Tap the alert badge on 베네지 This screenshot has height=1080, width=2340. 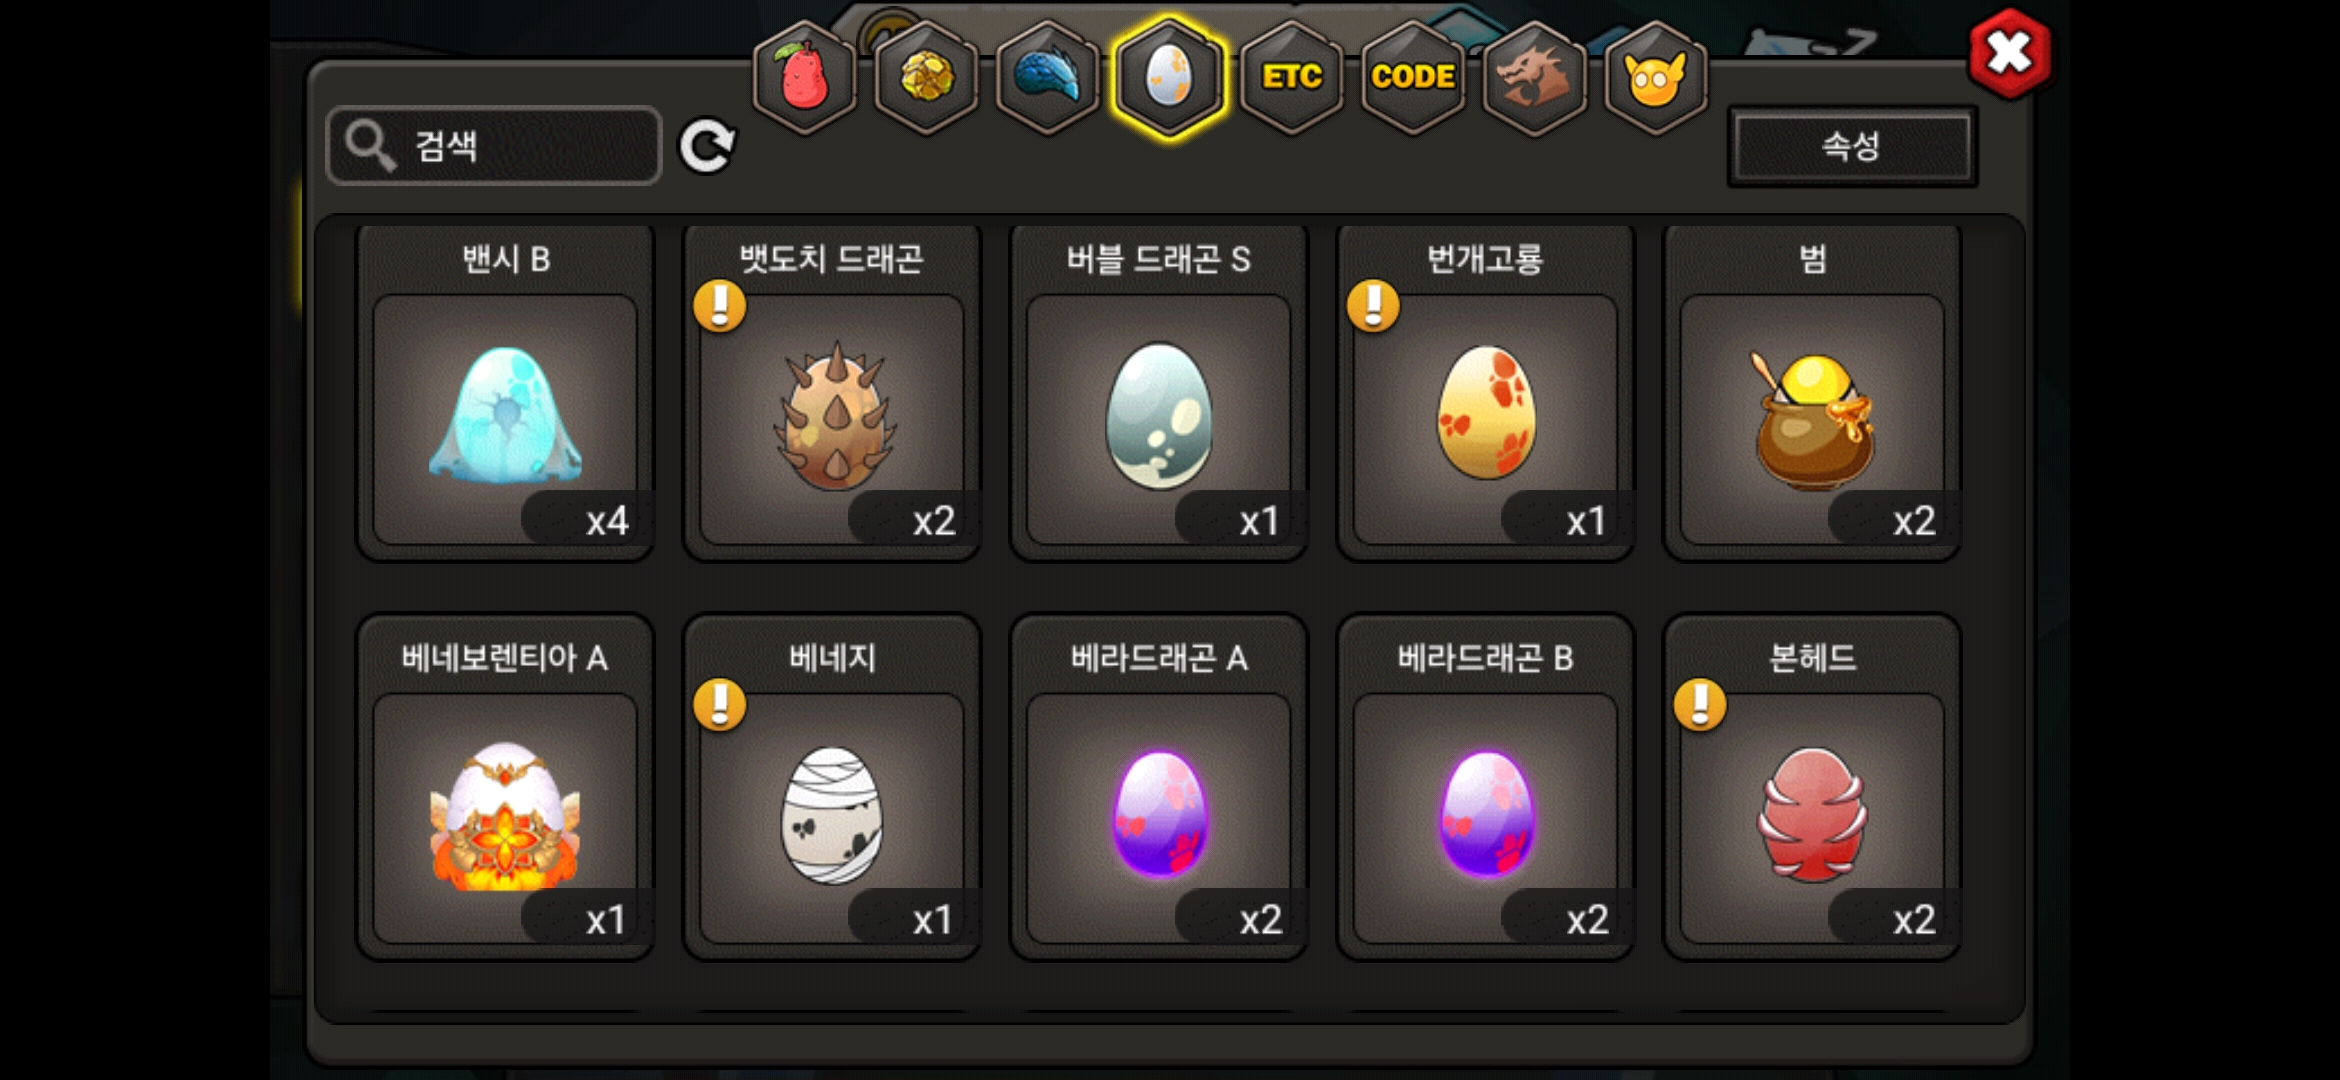(720, 704)
